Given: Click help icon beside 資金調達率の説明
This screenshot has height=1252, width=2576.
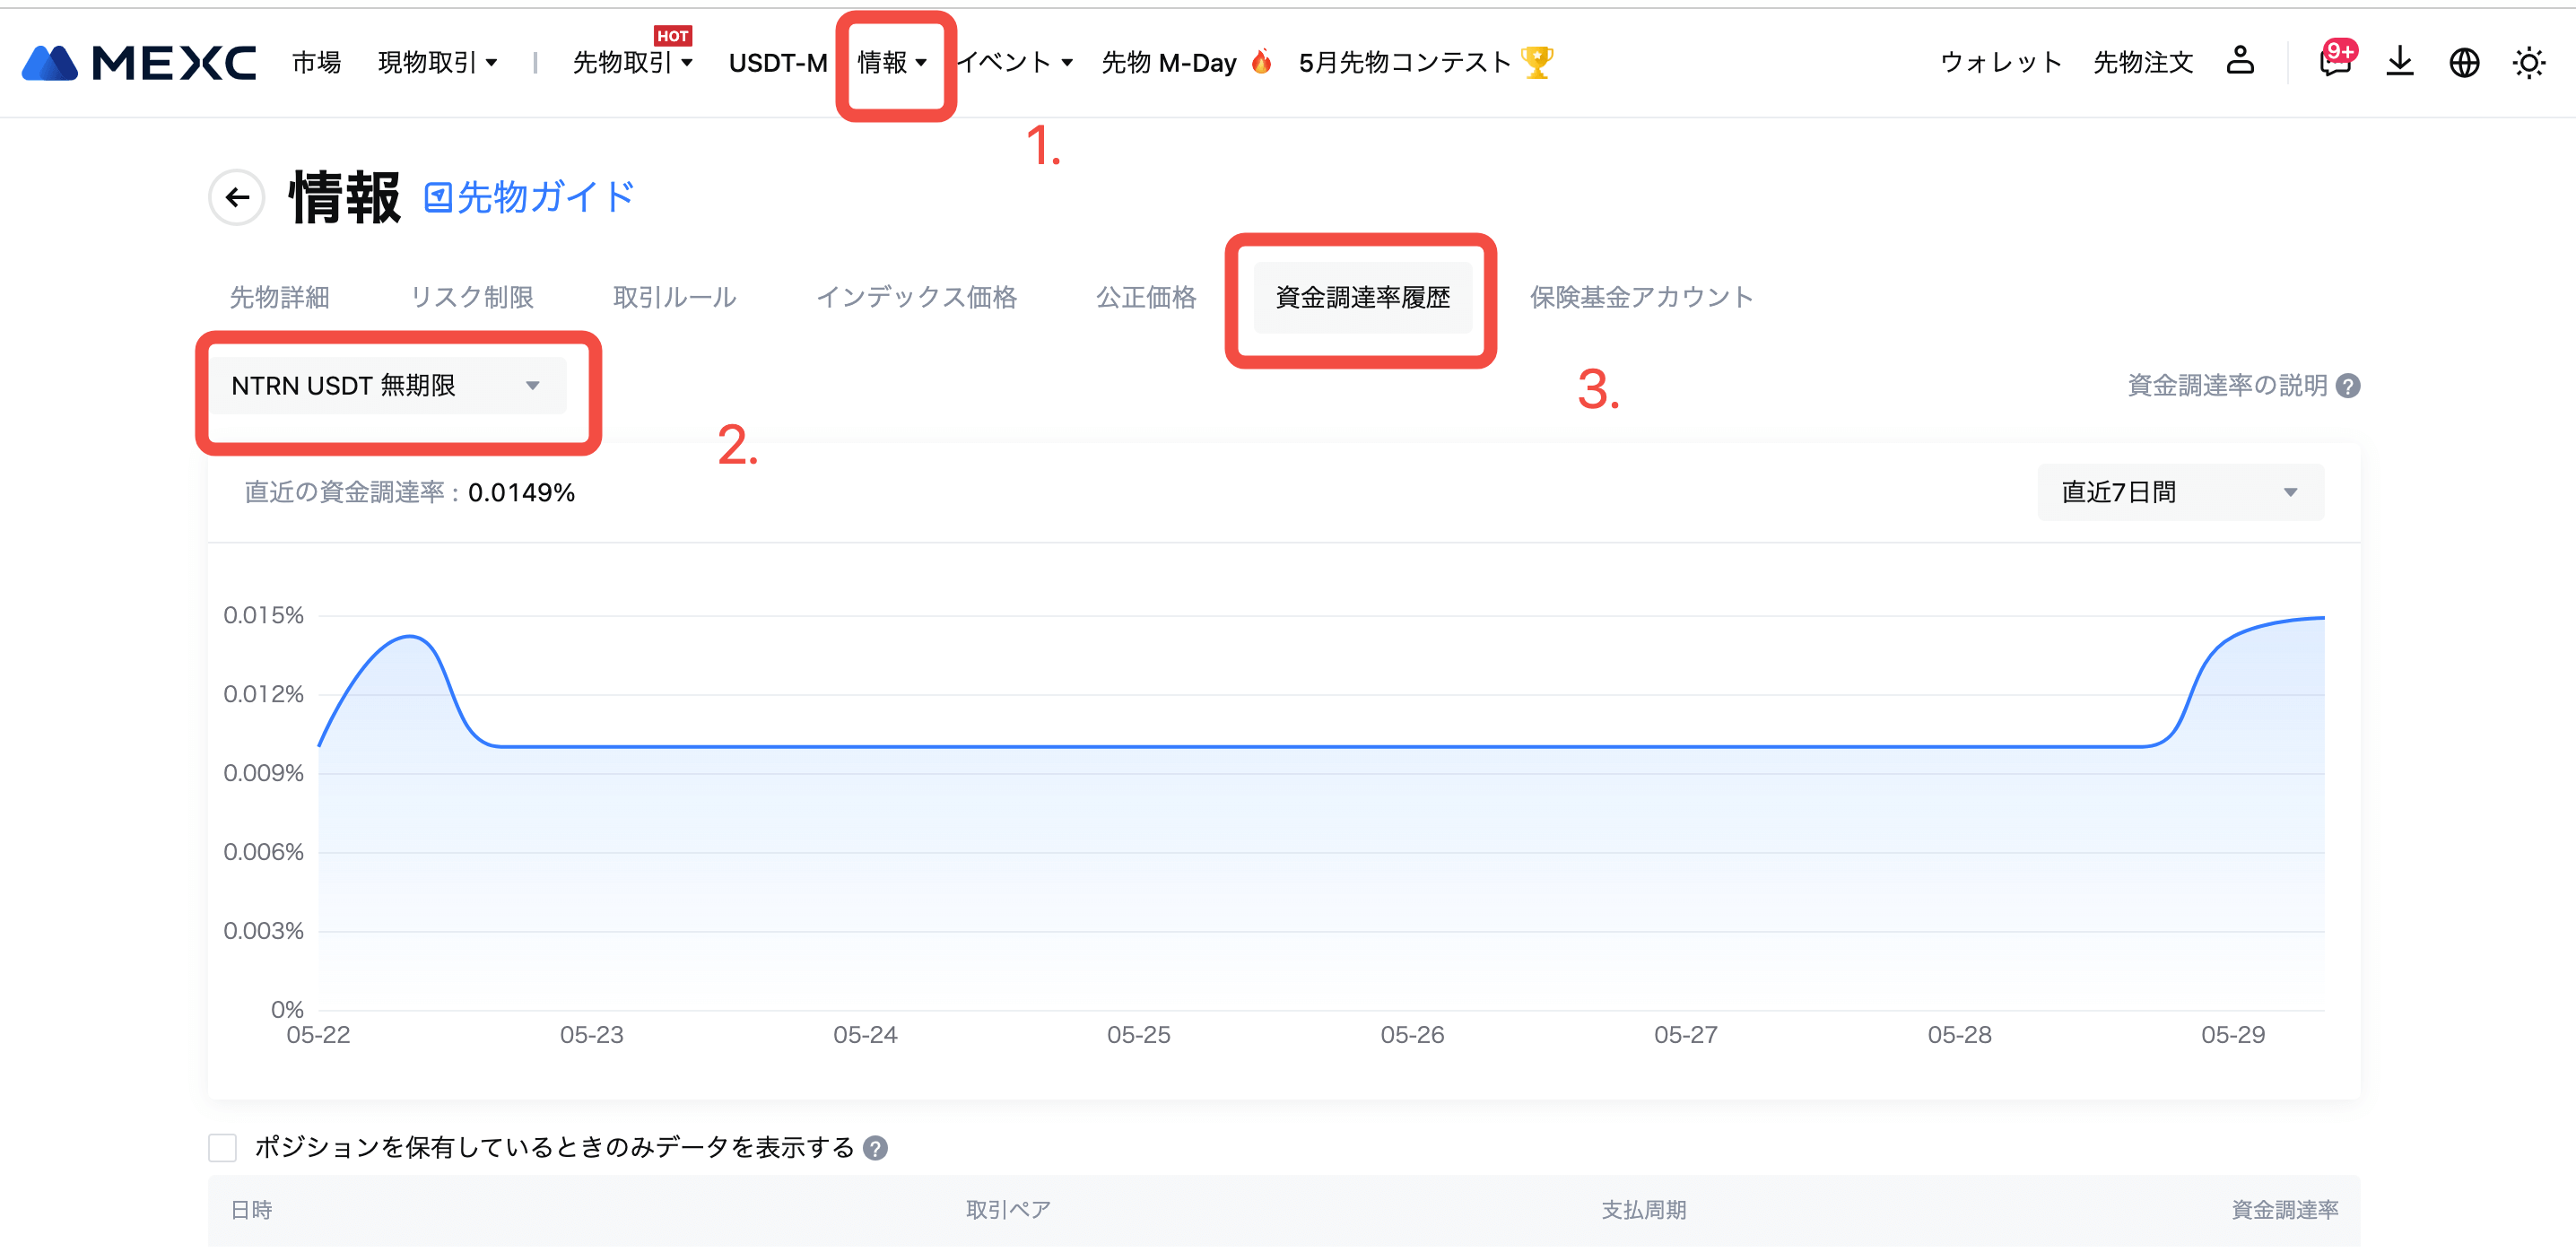Looking at the screenshot, I should click(x=2348, y=386).
